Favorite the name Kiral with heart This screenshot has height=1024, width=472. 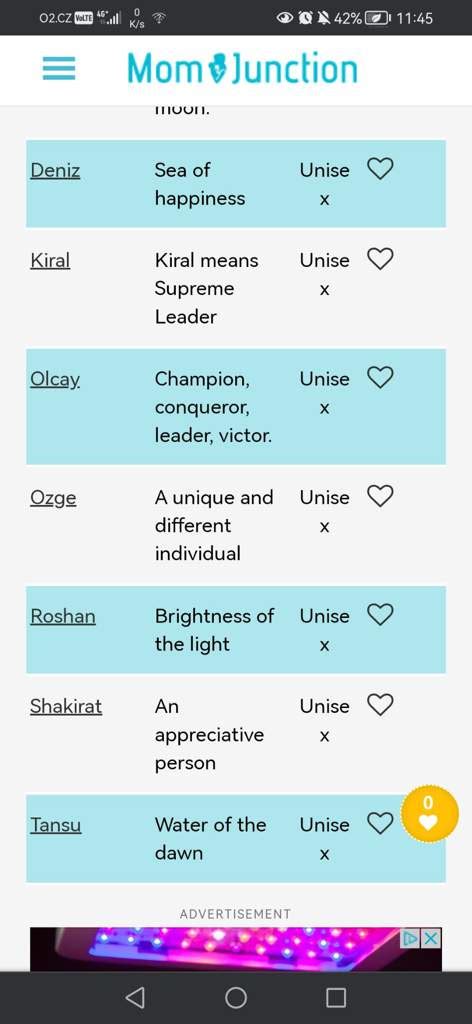[380, 259]
